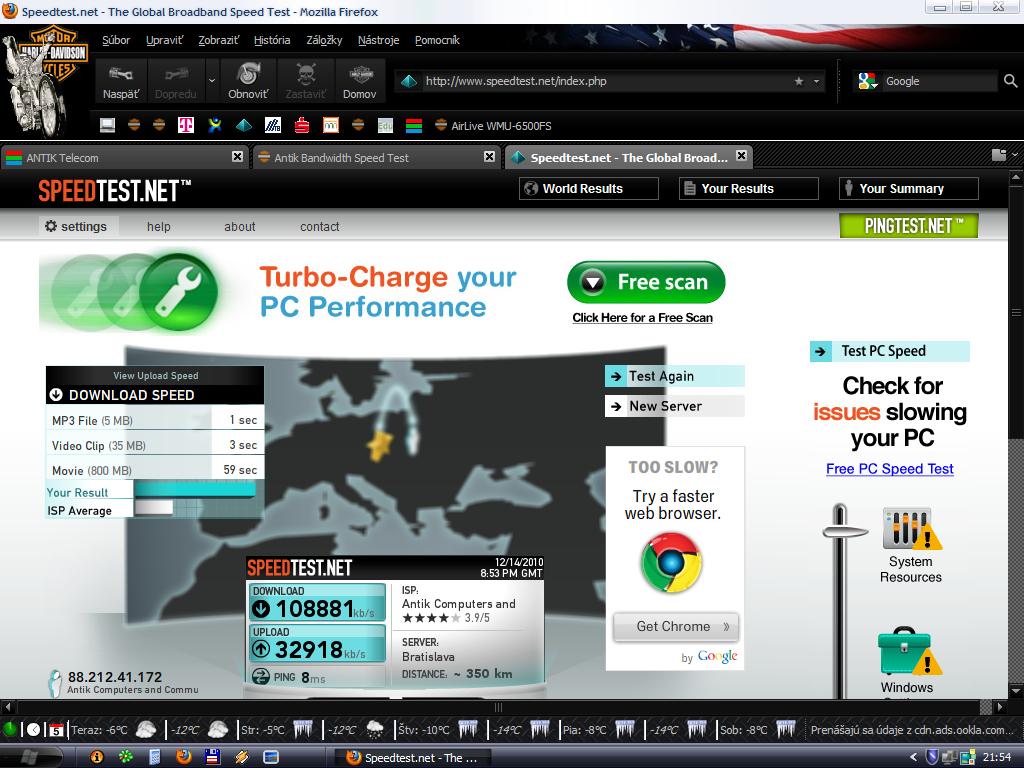Click the Get Chrome button

[x=676, y=626]
